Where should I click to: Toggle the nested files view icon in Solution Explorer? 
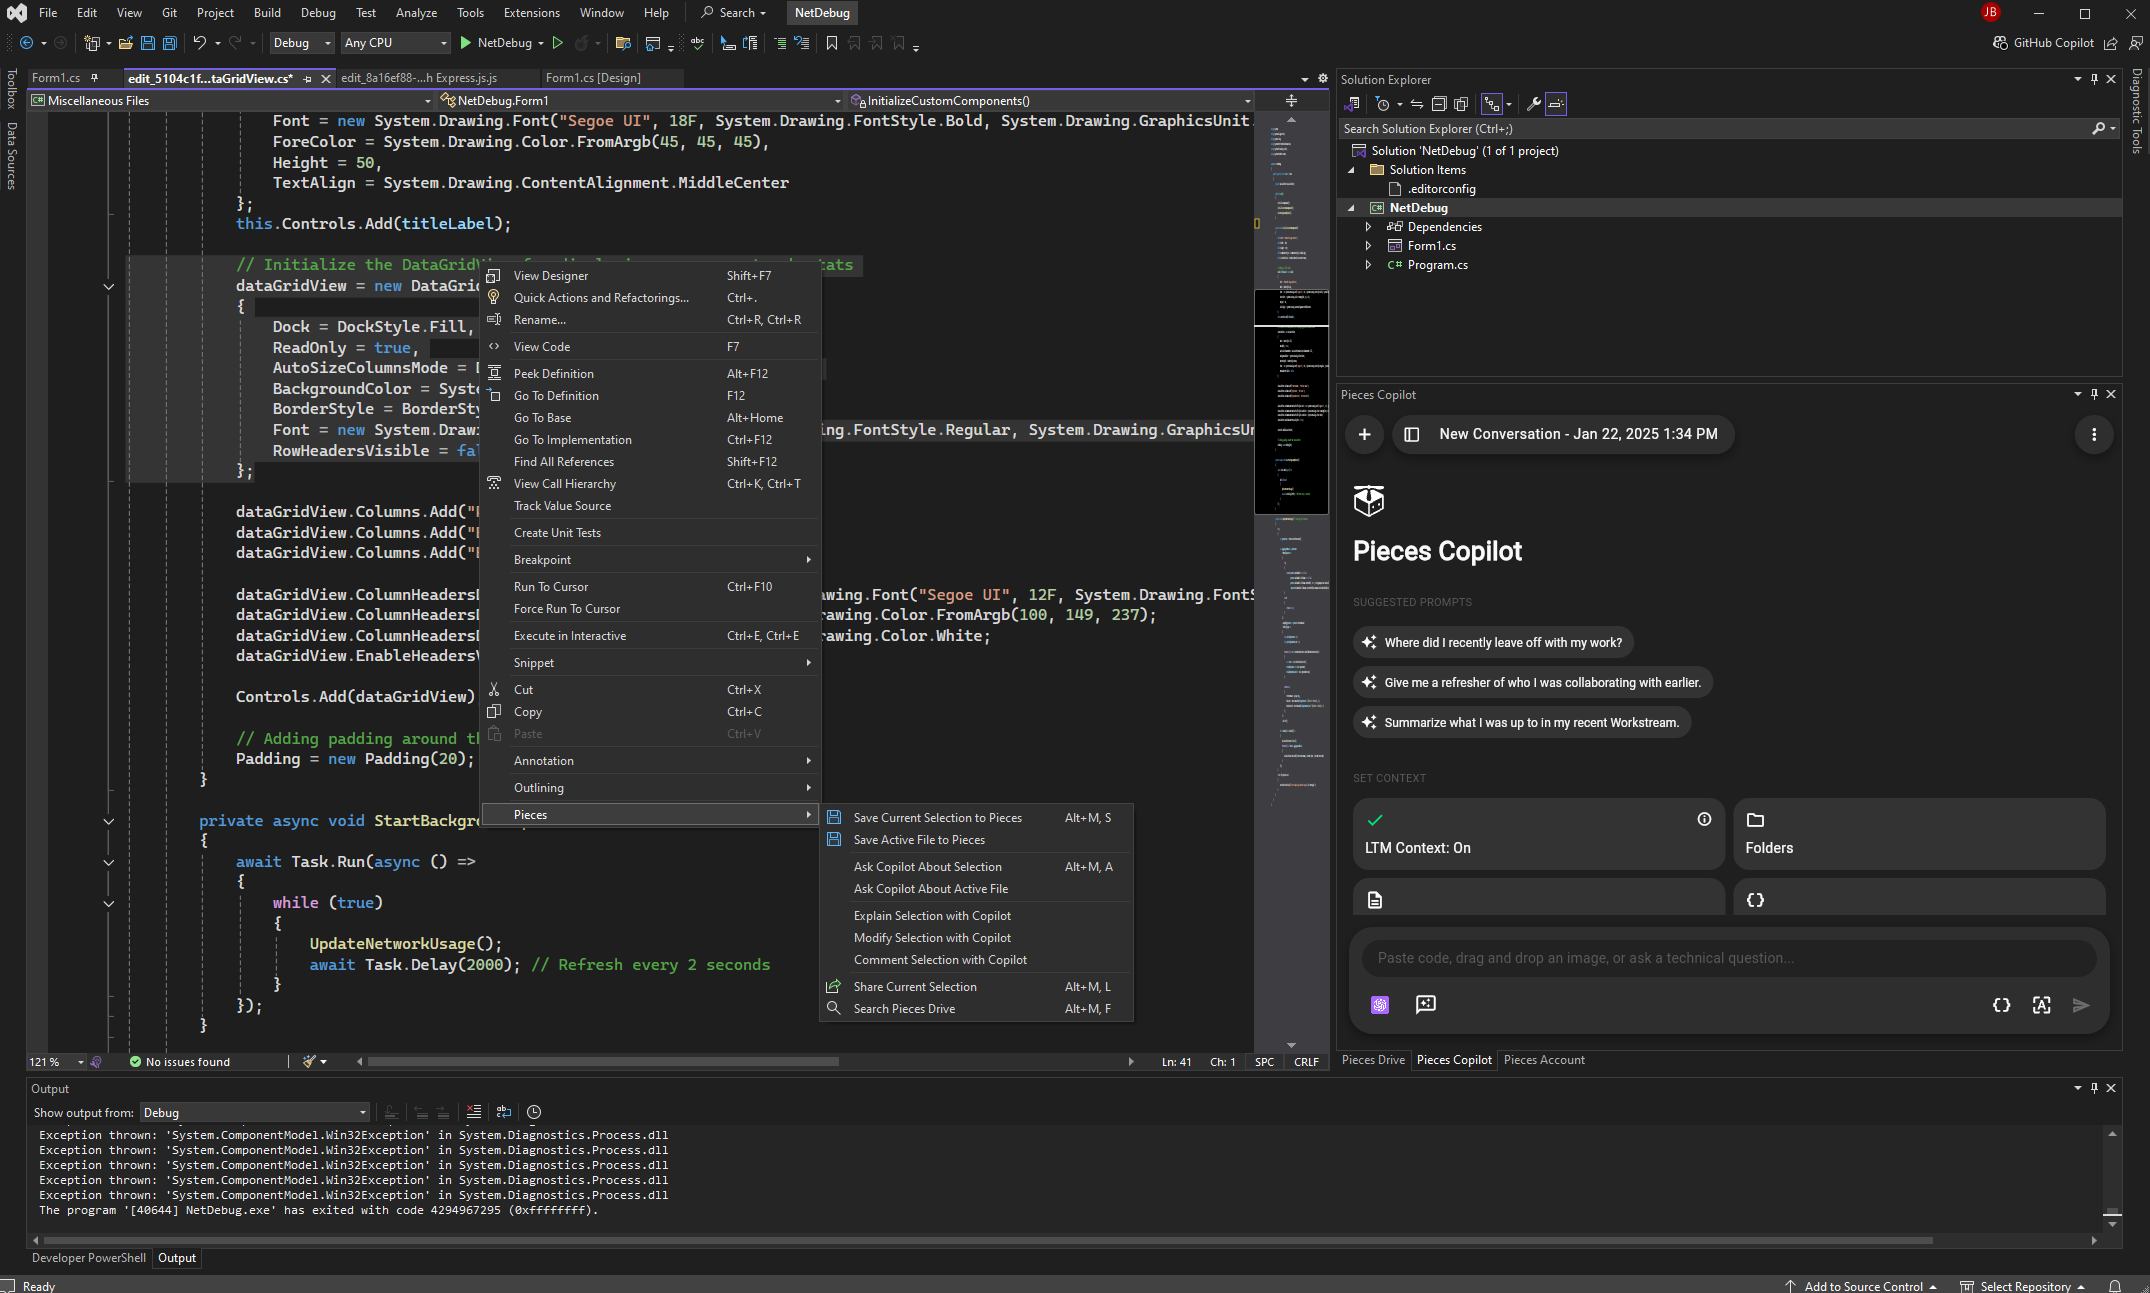point(1491,104)
